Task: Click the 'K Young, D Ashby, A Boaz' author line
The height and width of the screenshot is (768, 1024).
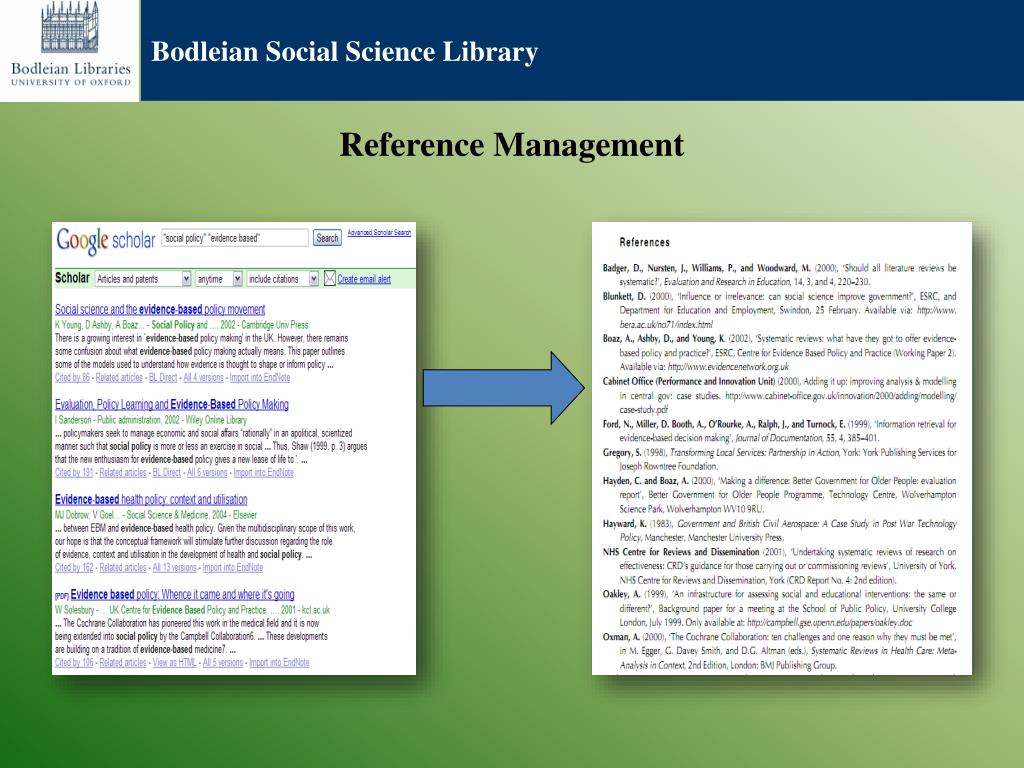Action: pyautogui.click(x=182, y=325)
